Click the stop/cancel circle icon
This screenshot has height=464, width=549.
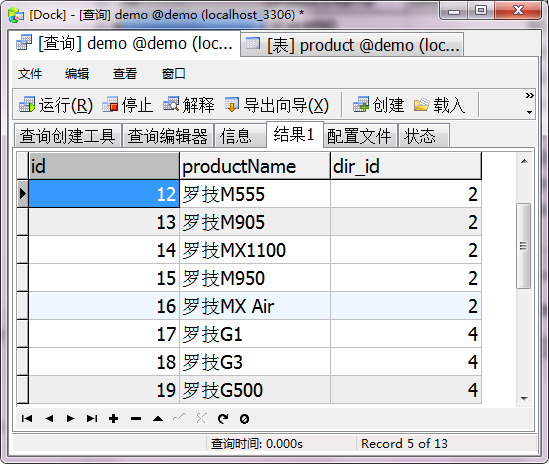click(x=244, y=419)
